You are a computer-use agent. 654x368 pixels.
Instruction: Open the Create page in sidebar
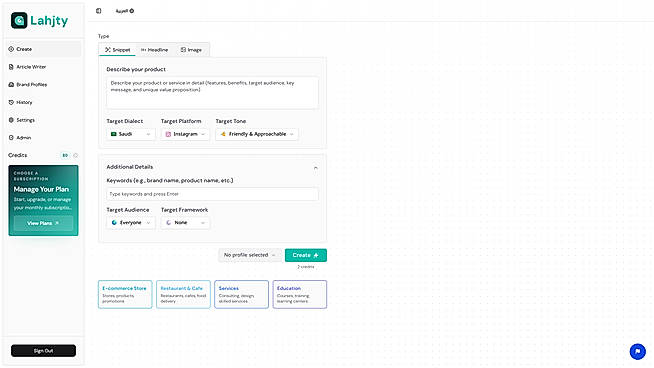[44, 49]
